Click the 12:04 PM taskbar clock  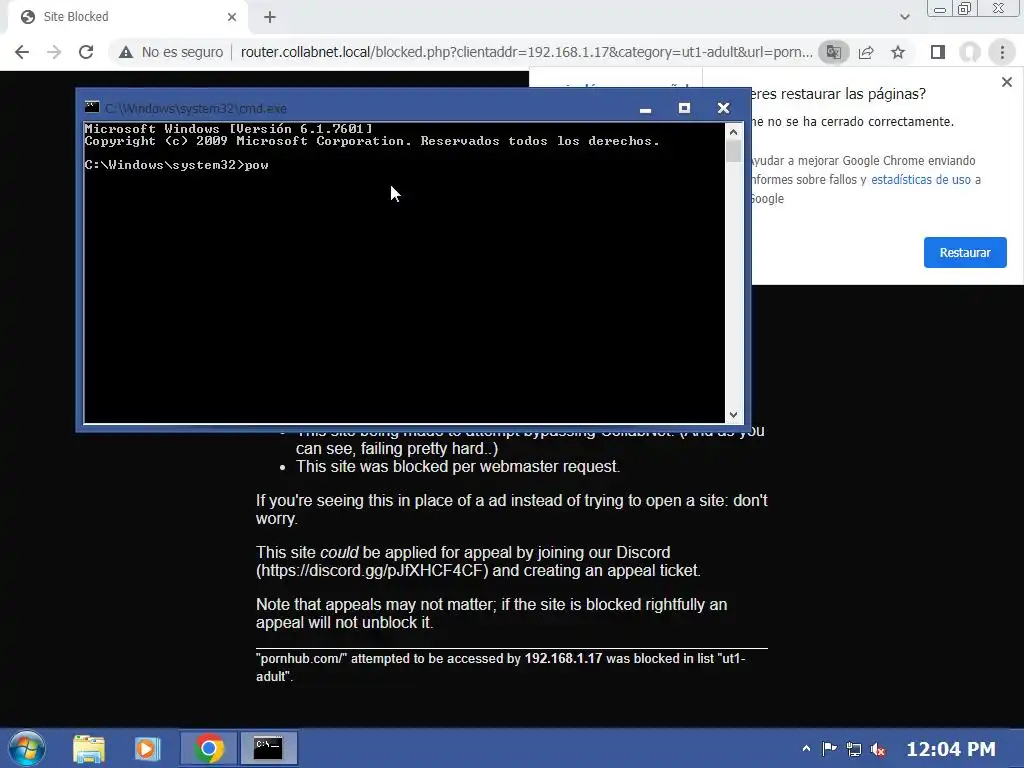pos(951,749)
